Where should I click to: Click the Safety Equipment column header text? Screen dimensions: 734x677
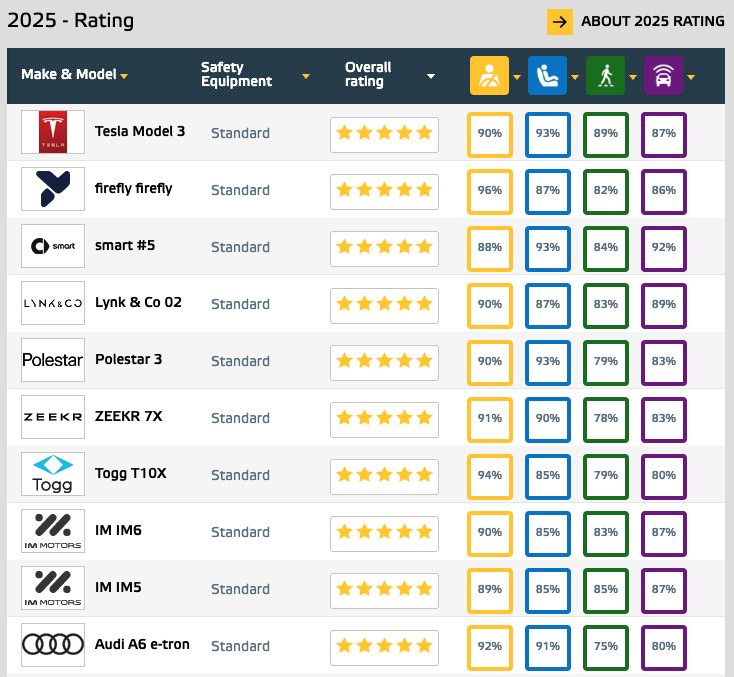(x=236, y=74)
